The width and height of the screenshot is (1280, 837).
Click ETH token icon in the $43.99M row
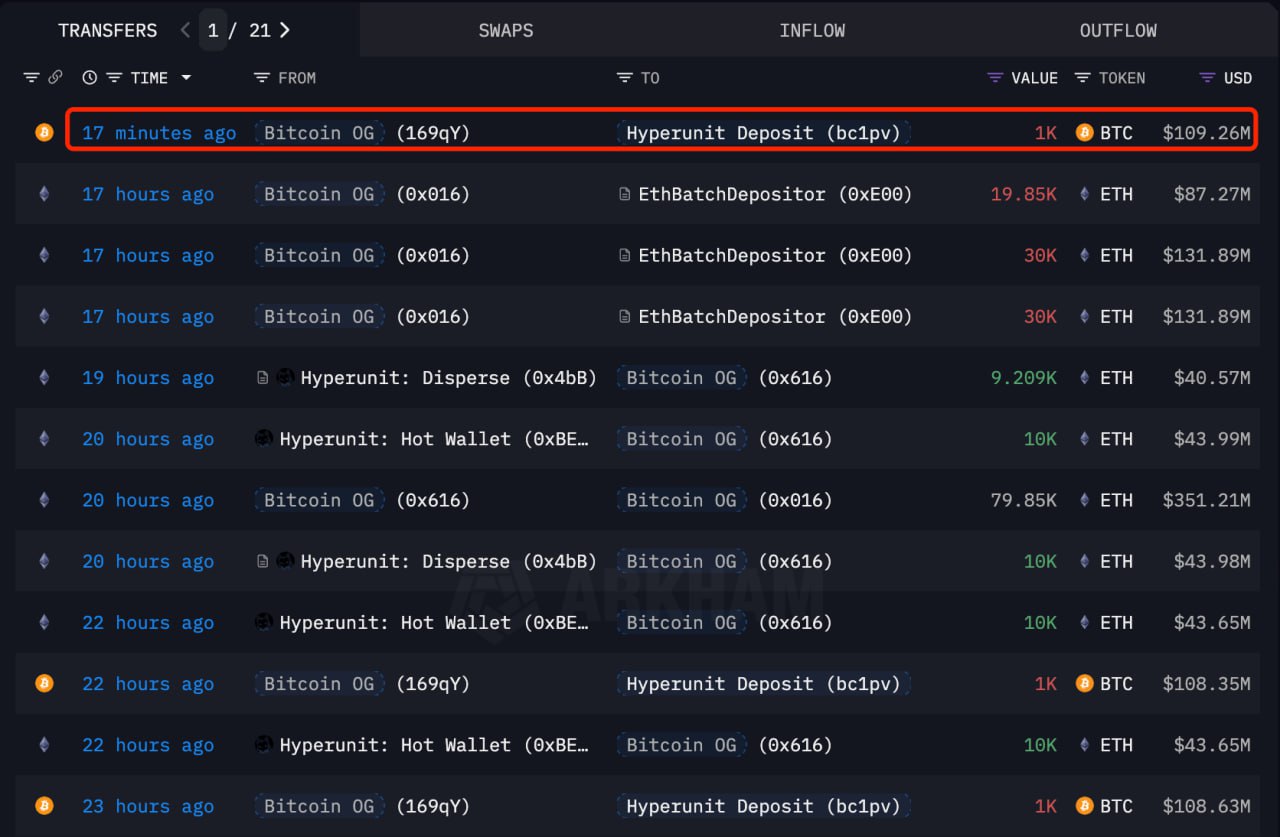(1085, 439)
